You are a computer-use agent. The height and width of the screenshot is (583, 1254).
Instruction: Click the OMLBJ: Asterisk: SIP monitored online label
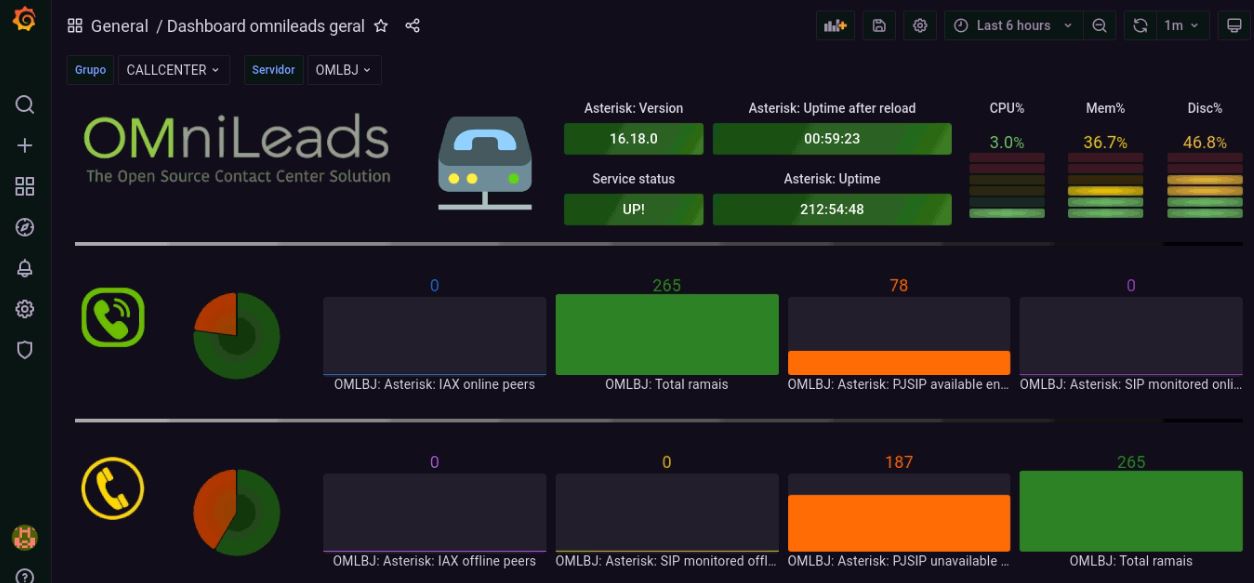1131,384
